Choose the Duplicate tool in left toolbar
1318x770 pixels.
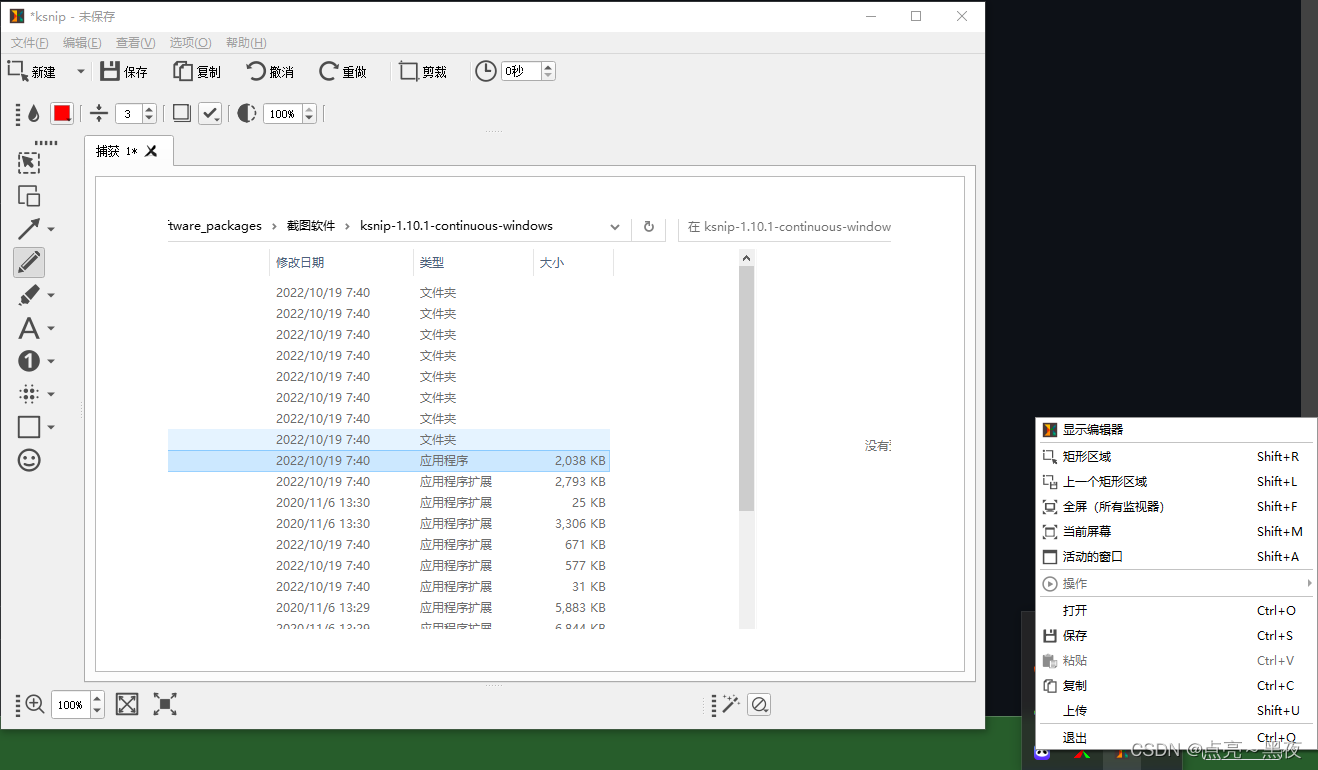[29, 196]
